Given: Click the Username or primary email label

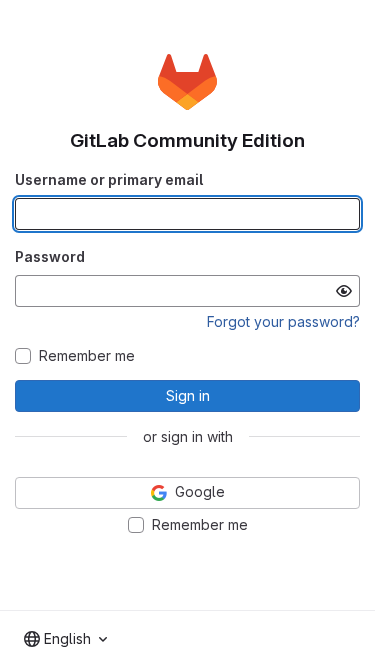Looking at the screenshot, I should pos(109,180).
